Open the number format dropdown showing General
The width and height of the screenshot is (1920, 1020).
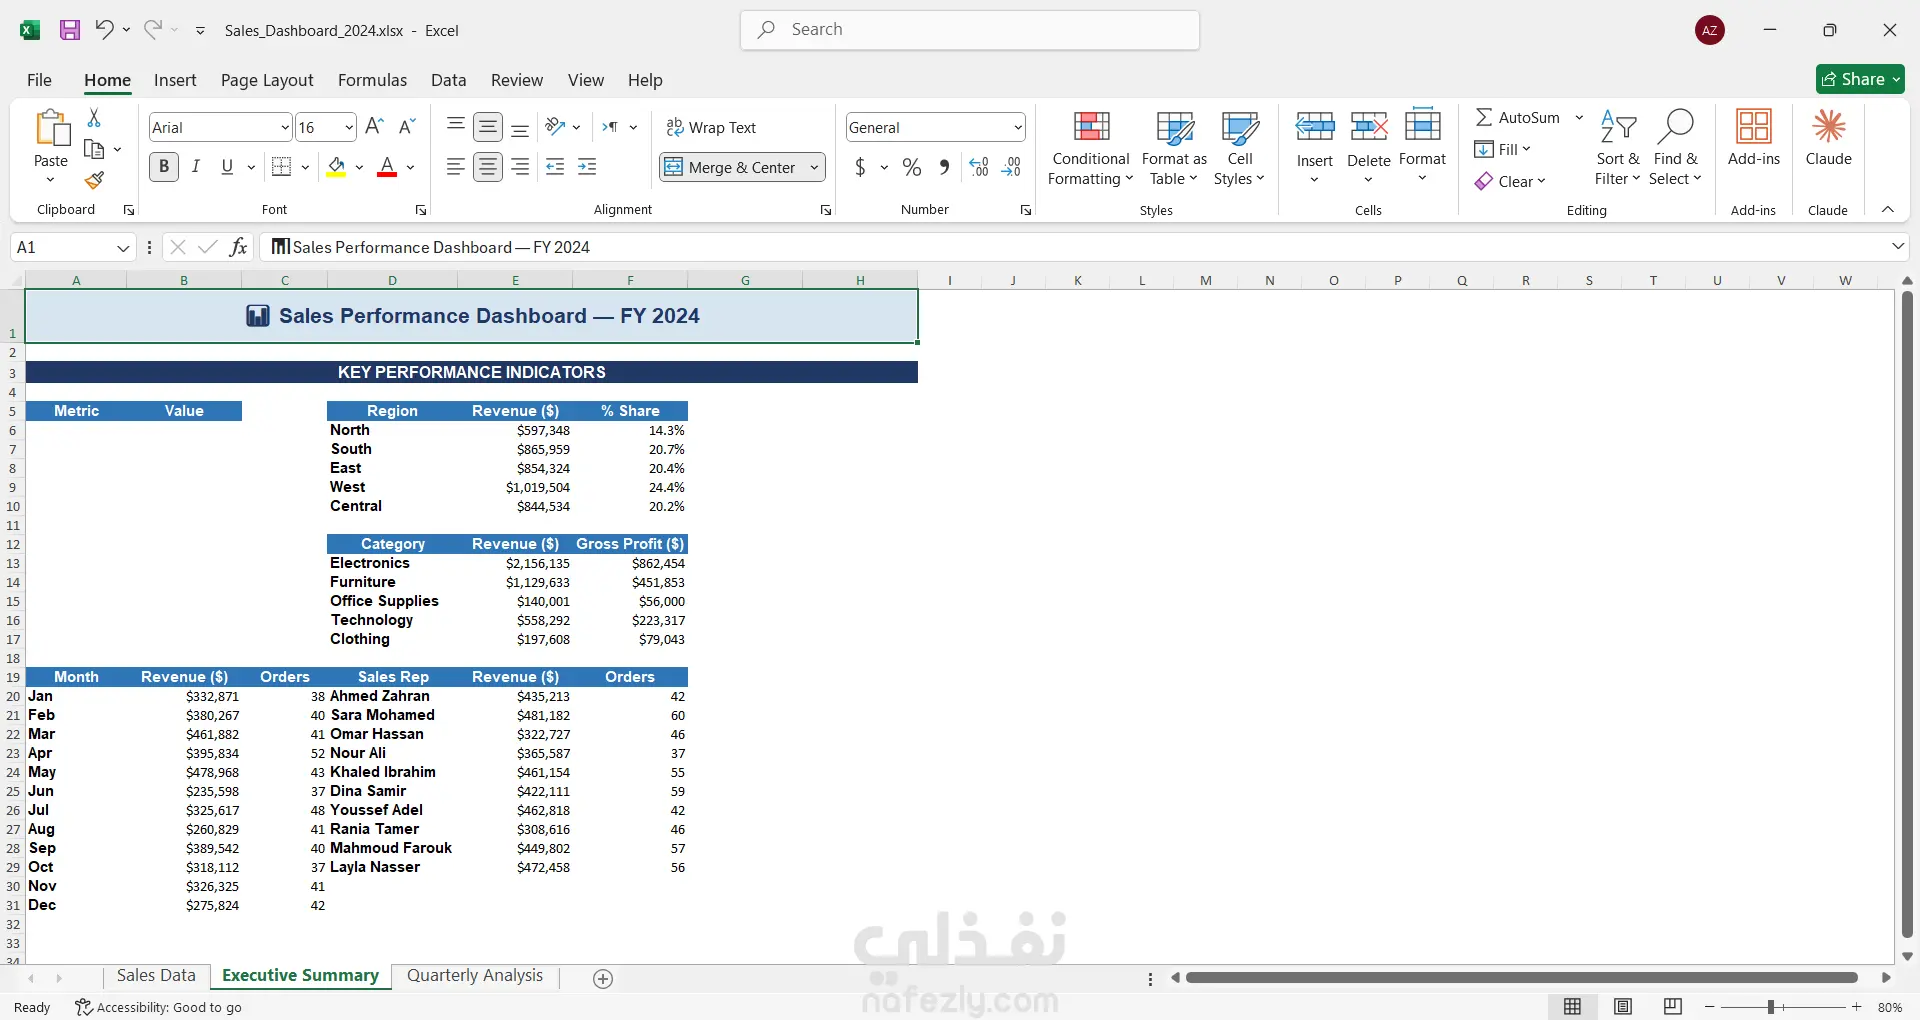(x=1018, y=127)
